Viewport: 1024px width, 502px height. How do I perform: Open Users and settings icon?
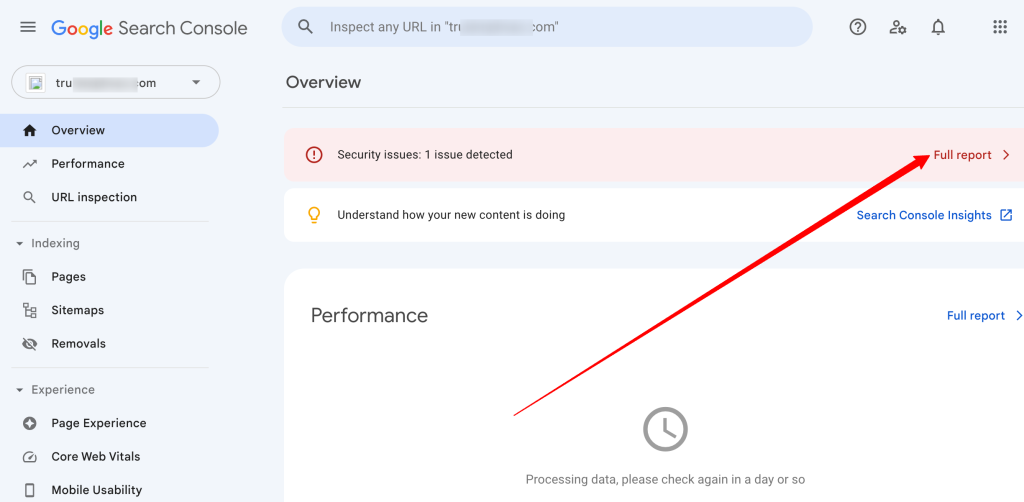click(x=898, y=27)
